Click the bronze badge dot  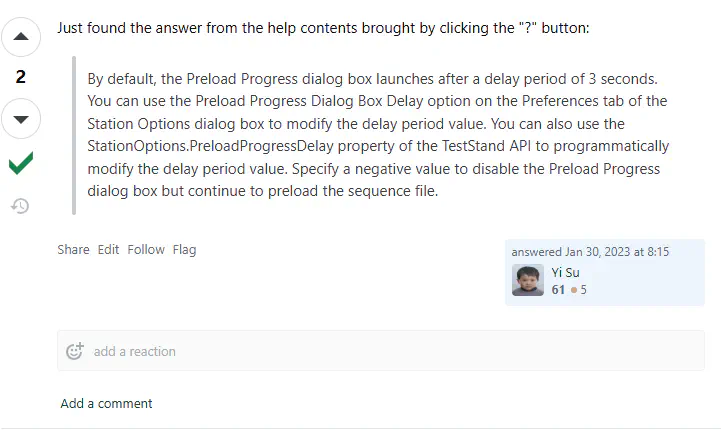(x=573, y=290)
